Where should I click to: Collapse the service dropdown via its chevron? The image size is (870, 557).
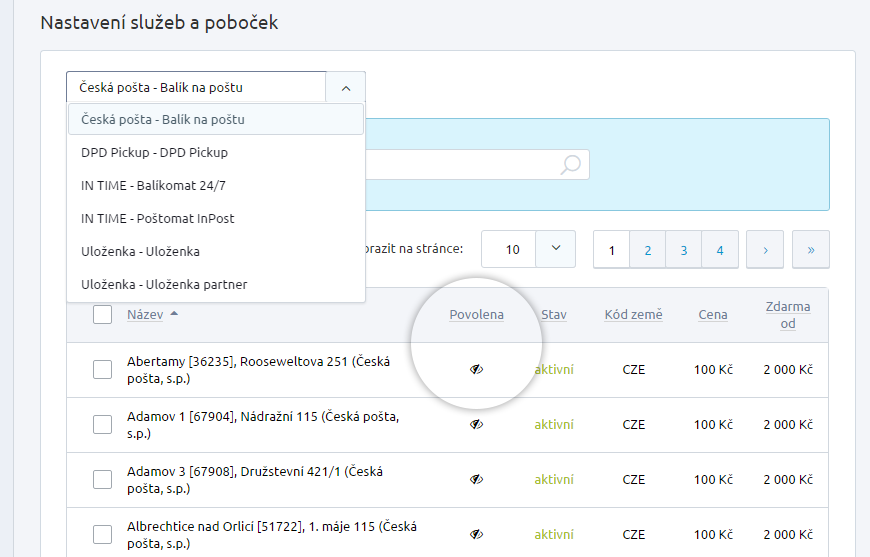[x=346, y=88]
